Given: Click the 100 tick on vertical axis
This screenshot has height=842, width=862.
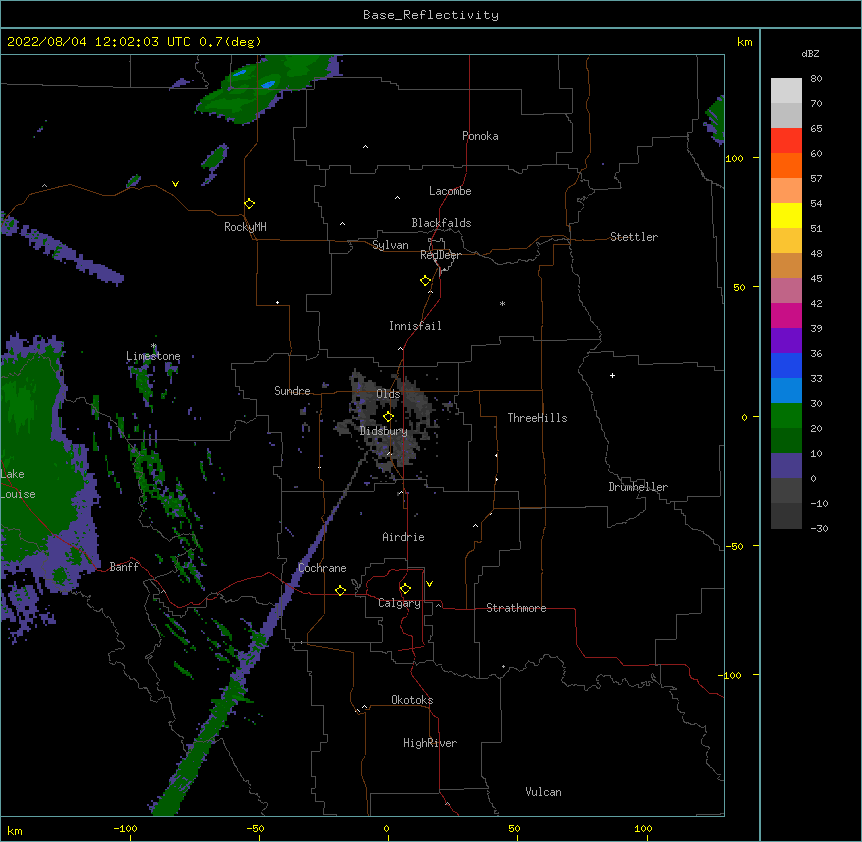Looking at the screenshot, I should (734, 158).
